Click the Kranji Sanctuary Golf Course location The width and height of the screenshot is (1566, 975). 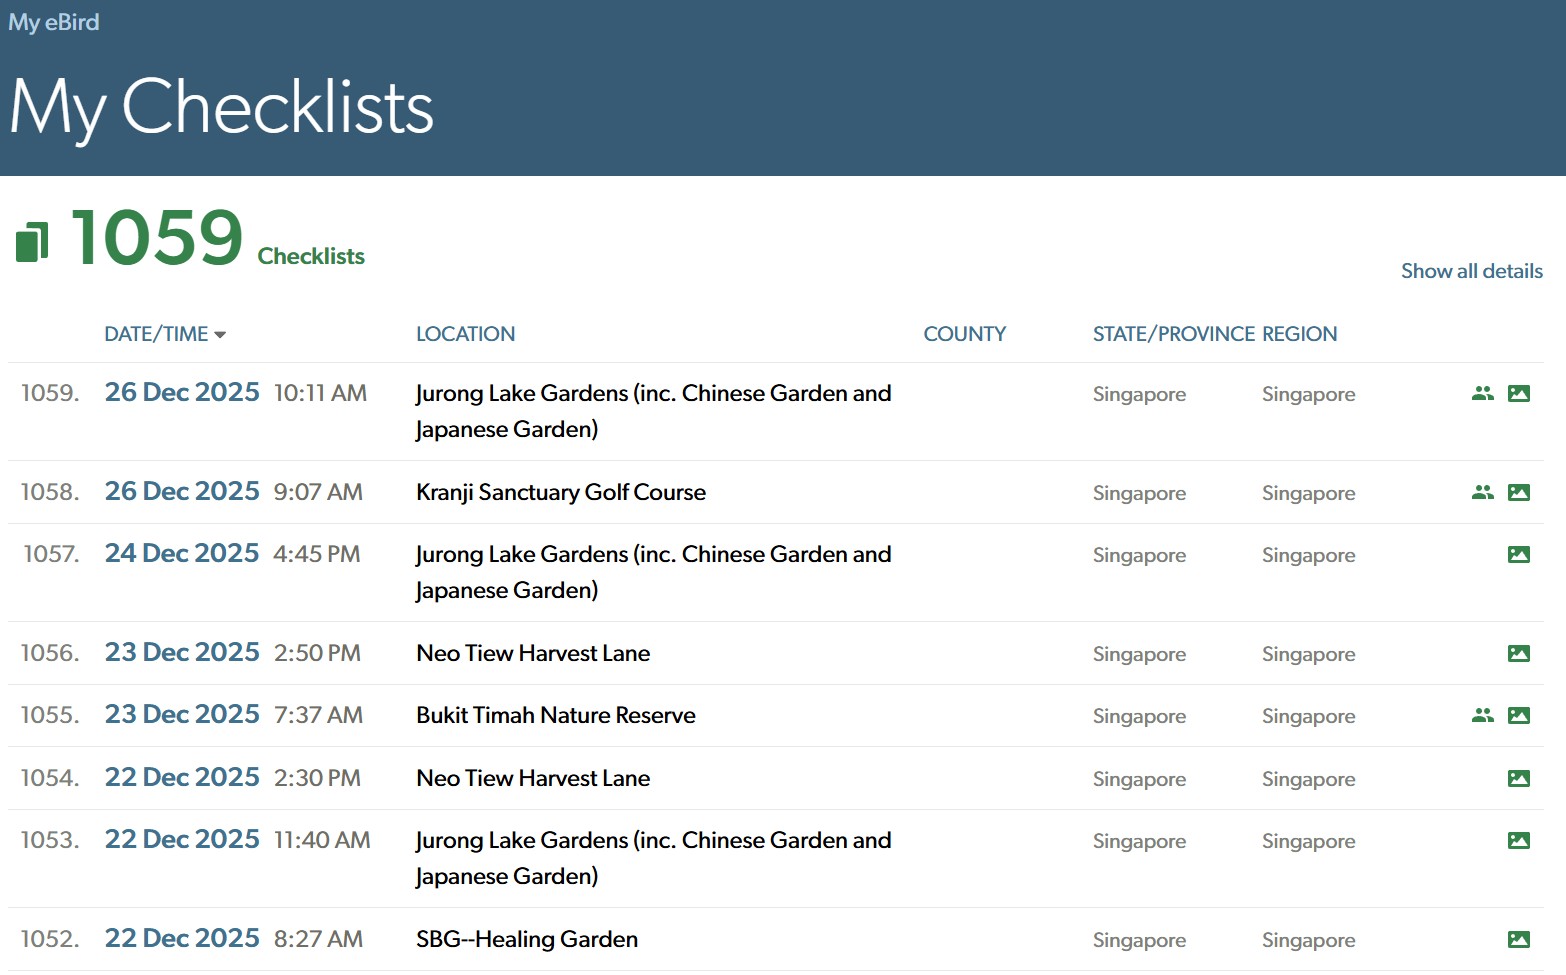tap(560, 492)
